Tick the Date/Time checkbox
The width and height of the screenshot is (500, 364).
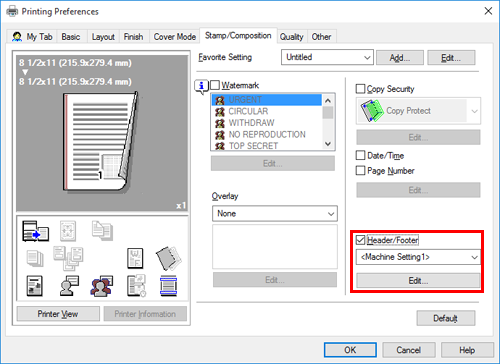point(360,155)
